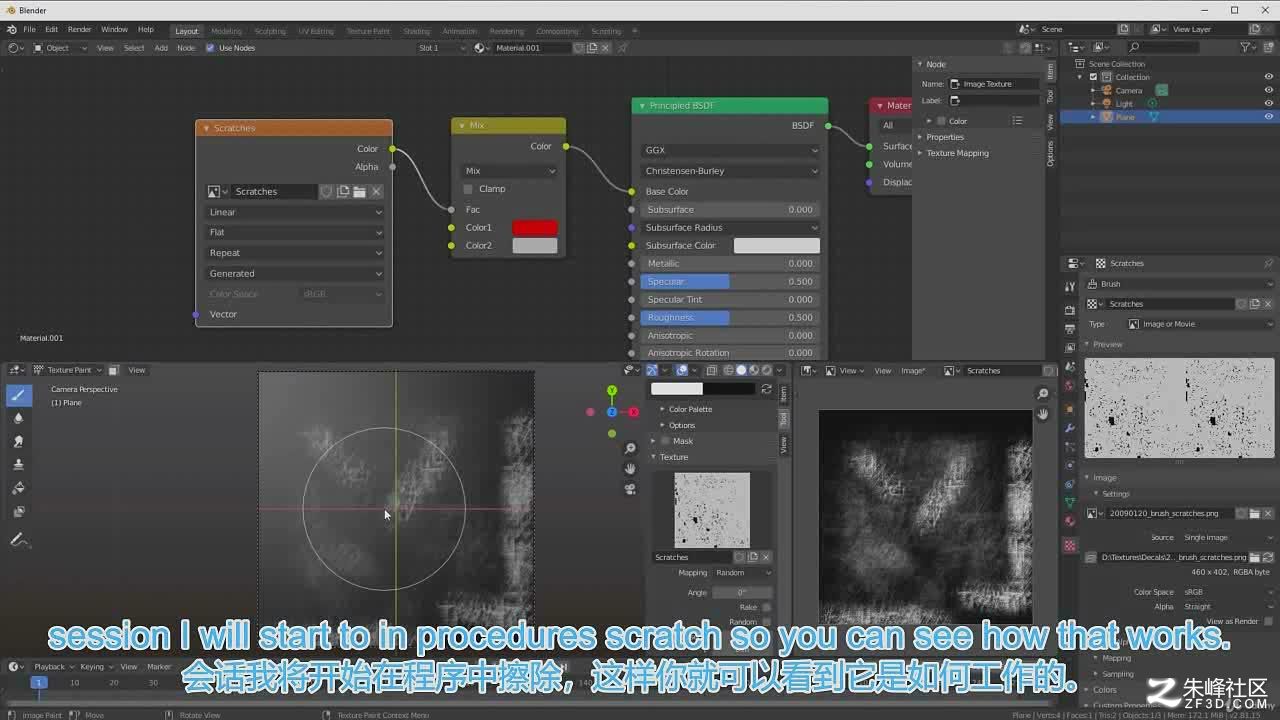This screenshot has width=1280, height=720.
Task: Swap brush primary and secondary colors
Action: (x=767, y=389)
